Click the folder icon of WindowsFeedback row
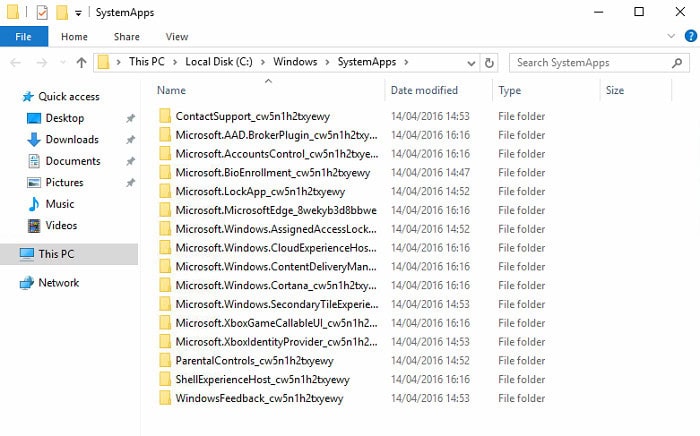This screenshot has height=436, width=700. tap(165, 398)
